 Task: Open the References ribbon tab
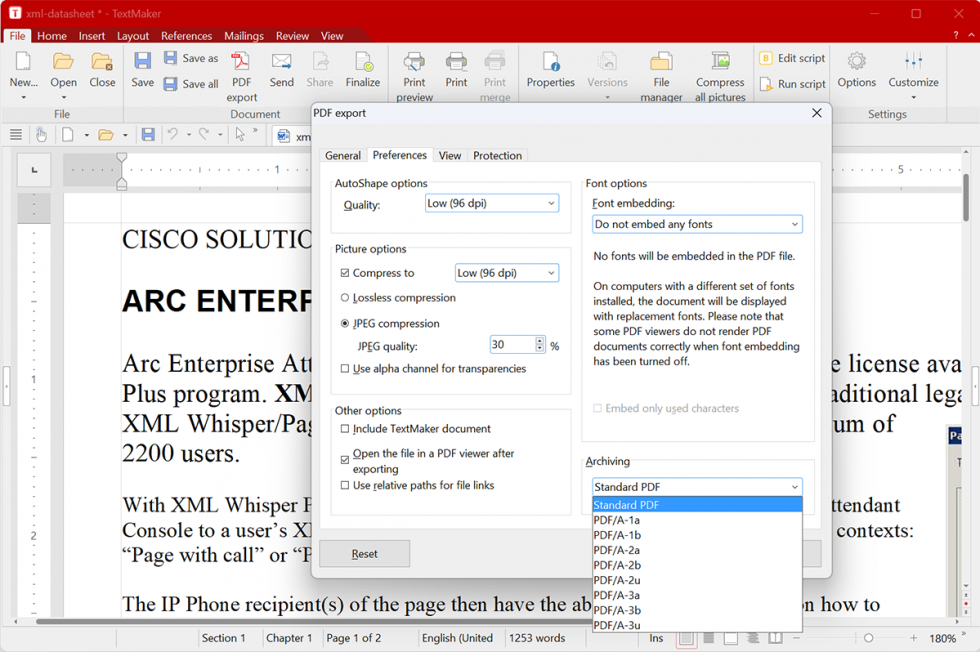coord(186,36)
